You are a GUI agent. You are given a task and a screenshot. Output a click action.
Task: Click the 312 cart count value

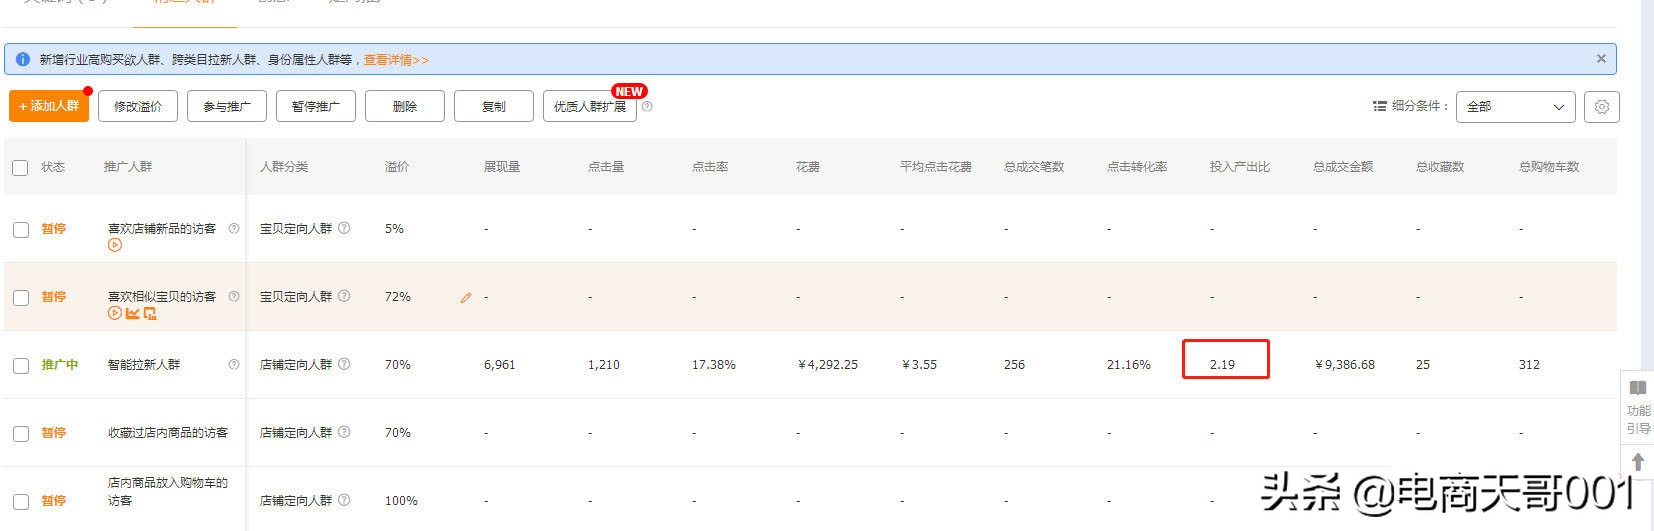click(x=1529, y=365)
